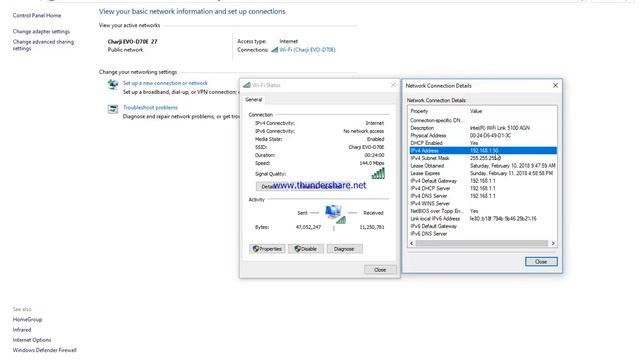Viewport: 640px width, 360px height.
Task: Open Windows Defender Firewall link
Action: [44, 350]
